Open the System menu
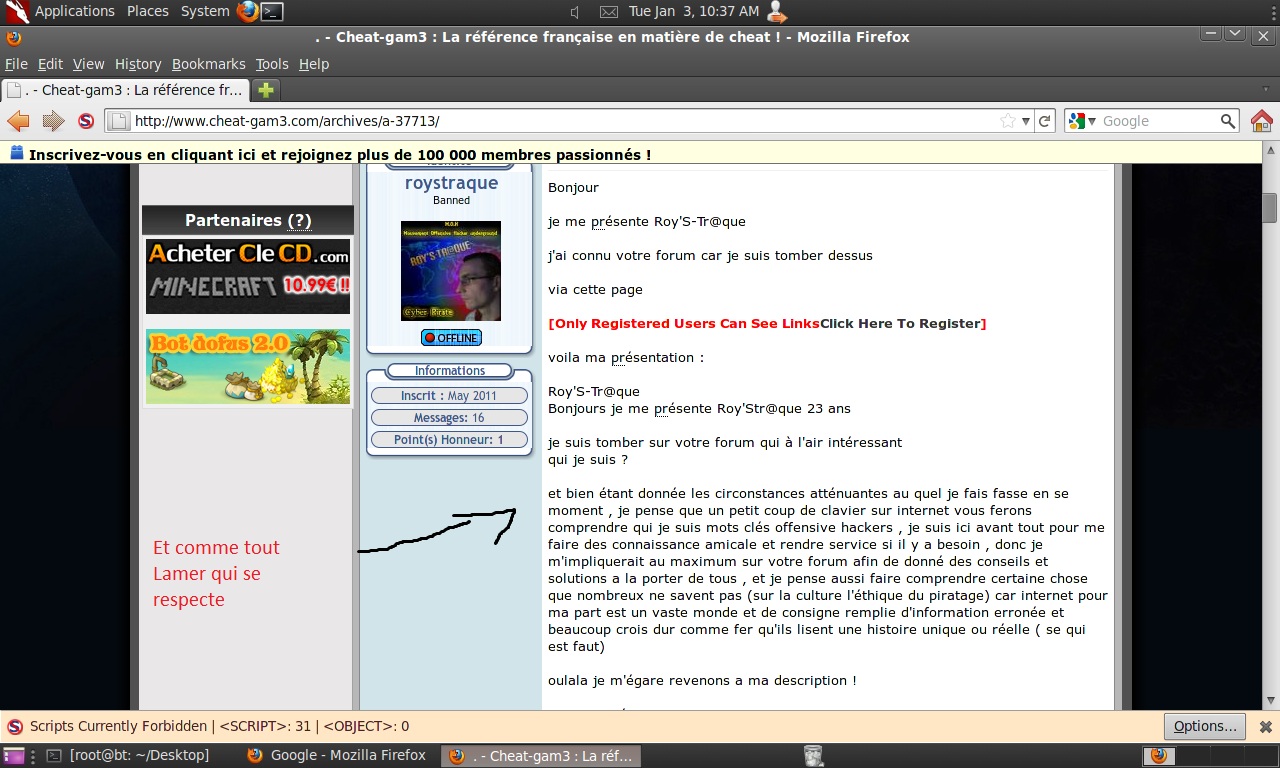This screenshot has width=1280, height=768. pos(205,12)
